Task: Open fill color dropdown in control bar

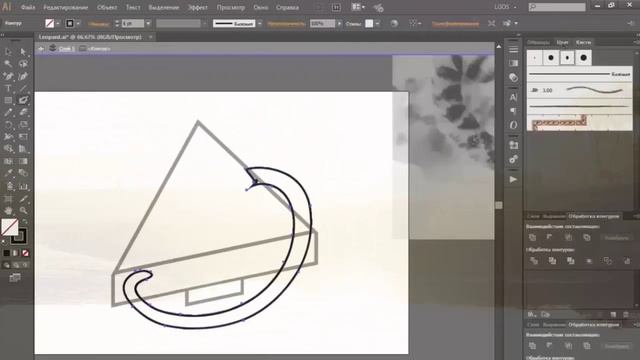Action: click(58, 24)
